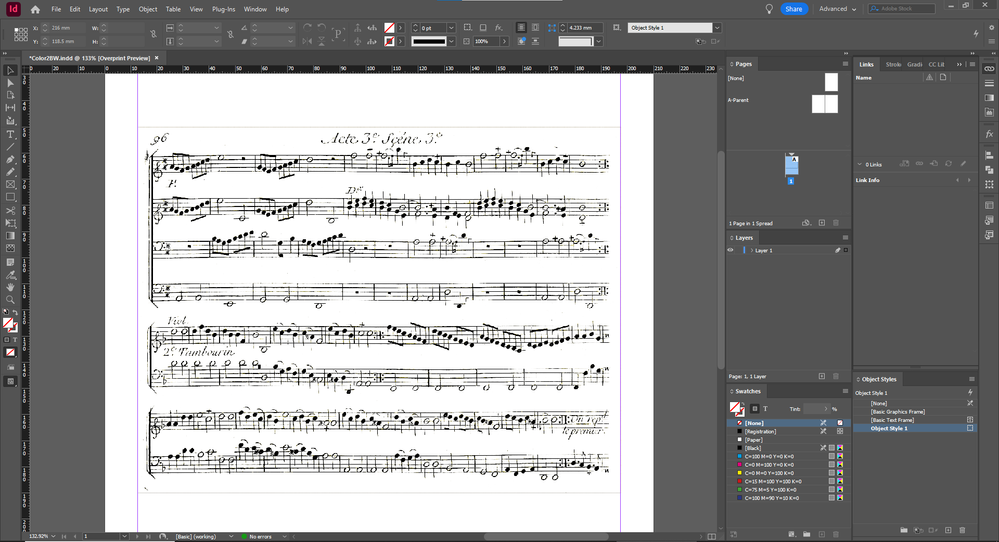
Task: Open the Object menu
Action: click(148, 10)
